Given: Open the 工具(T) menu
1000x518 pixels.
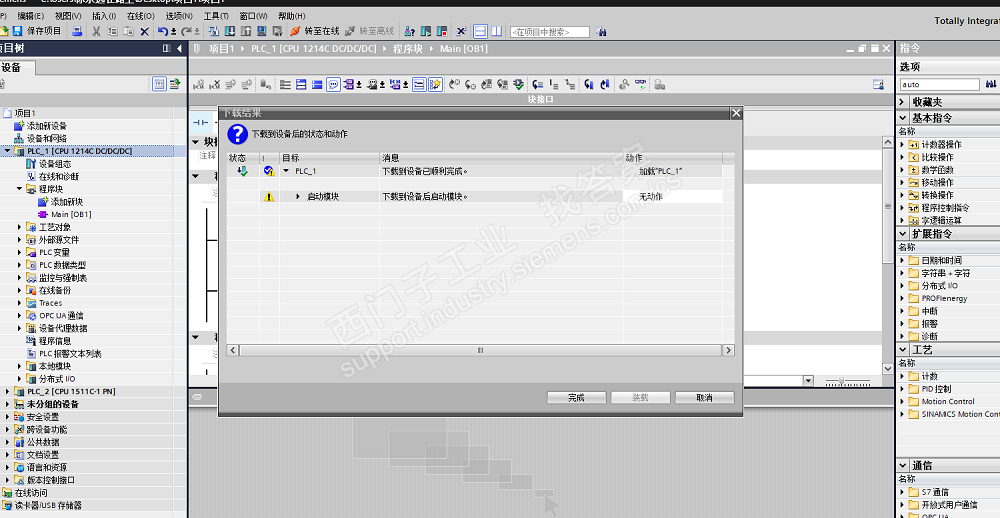Looking at the screenshot, I should [216, 16].
